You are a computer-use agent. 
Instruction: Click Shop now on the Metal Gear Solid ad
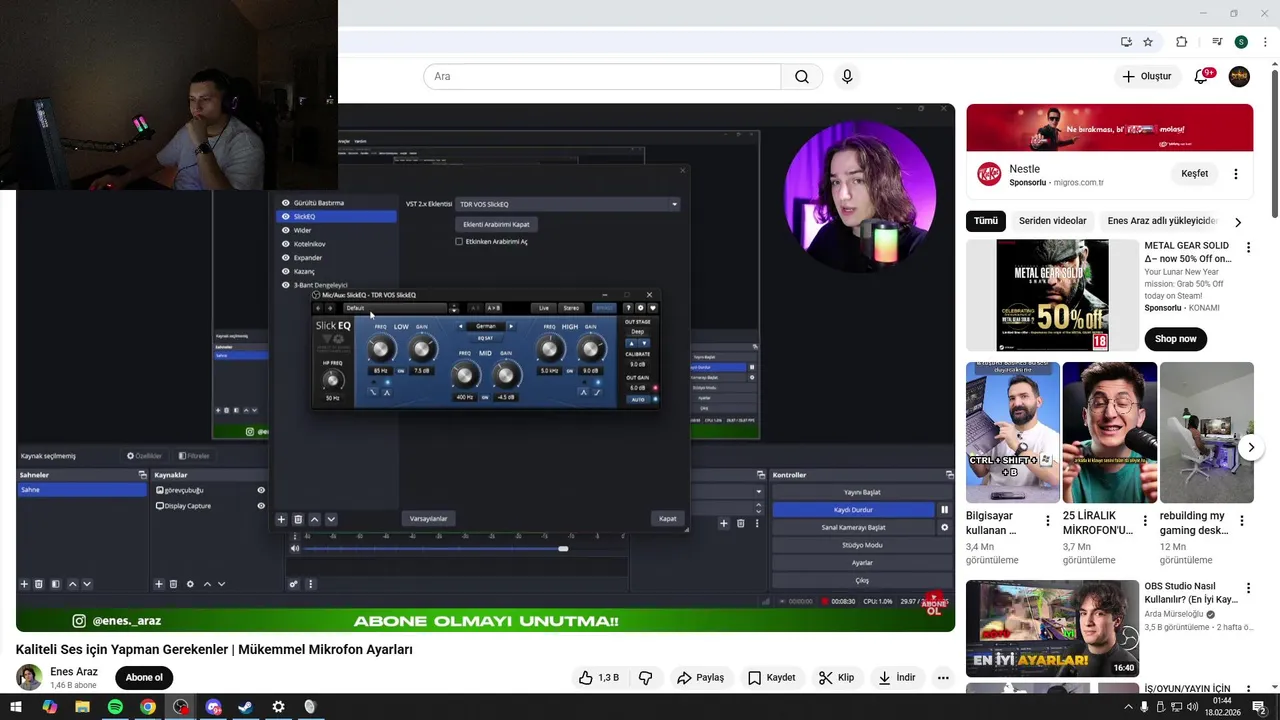pyautogui.click(x=1176, y=339)
